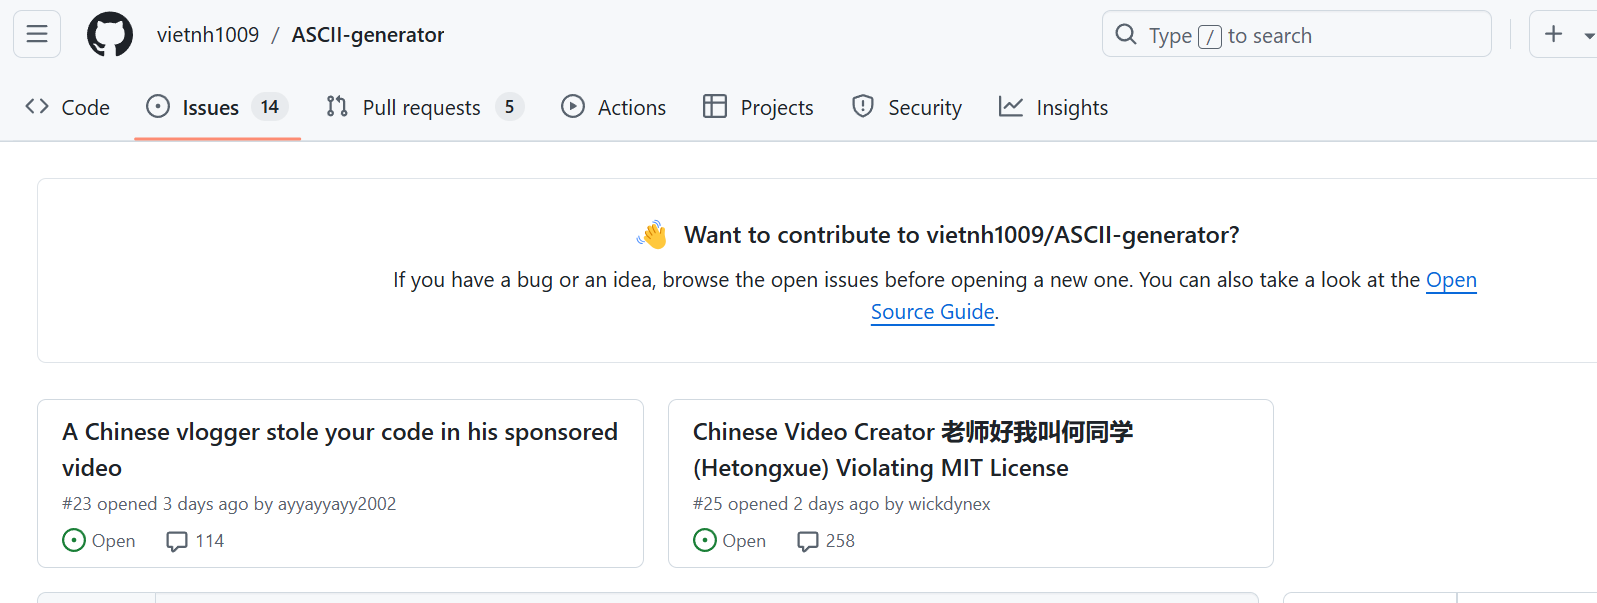This screenshot has height=603, width=1597.
Task: Open the Projects tab
Action: 758,107
